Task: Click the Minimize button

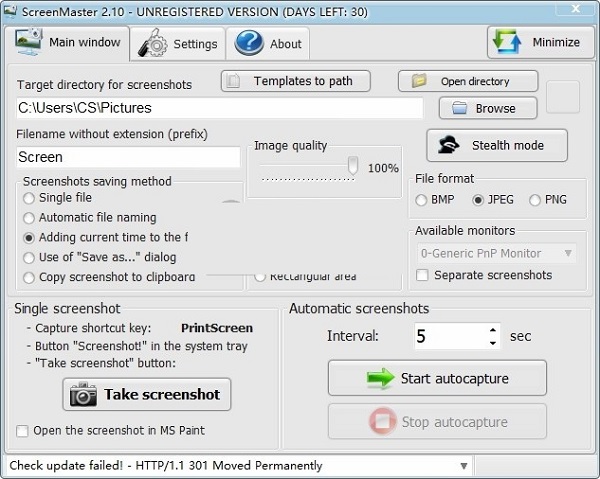Action: (540, 42)
